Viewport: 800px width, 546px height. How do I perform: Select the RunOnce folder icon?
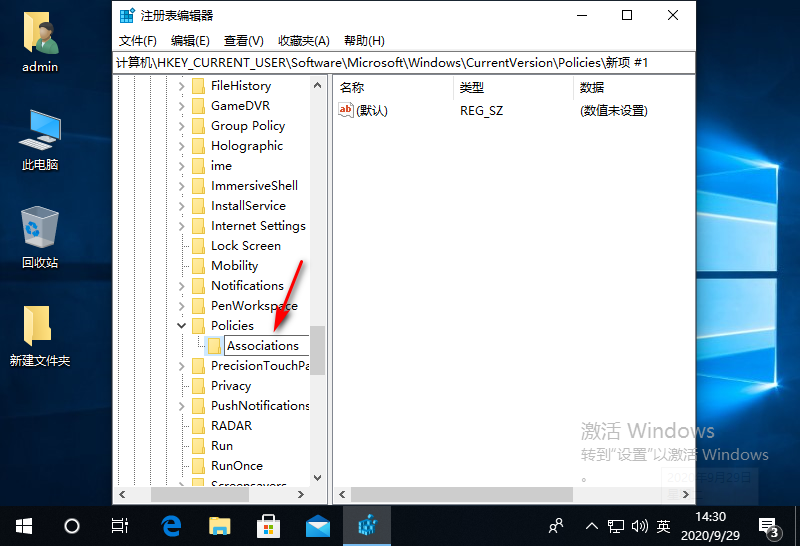[x=198, y=466]
